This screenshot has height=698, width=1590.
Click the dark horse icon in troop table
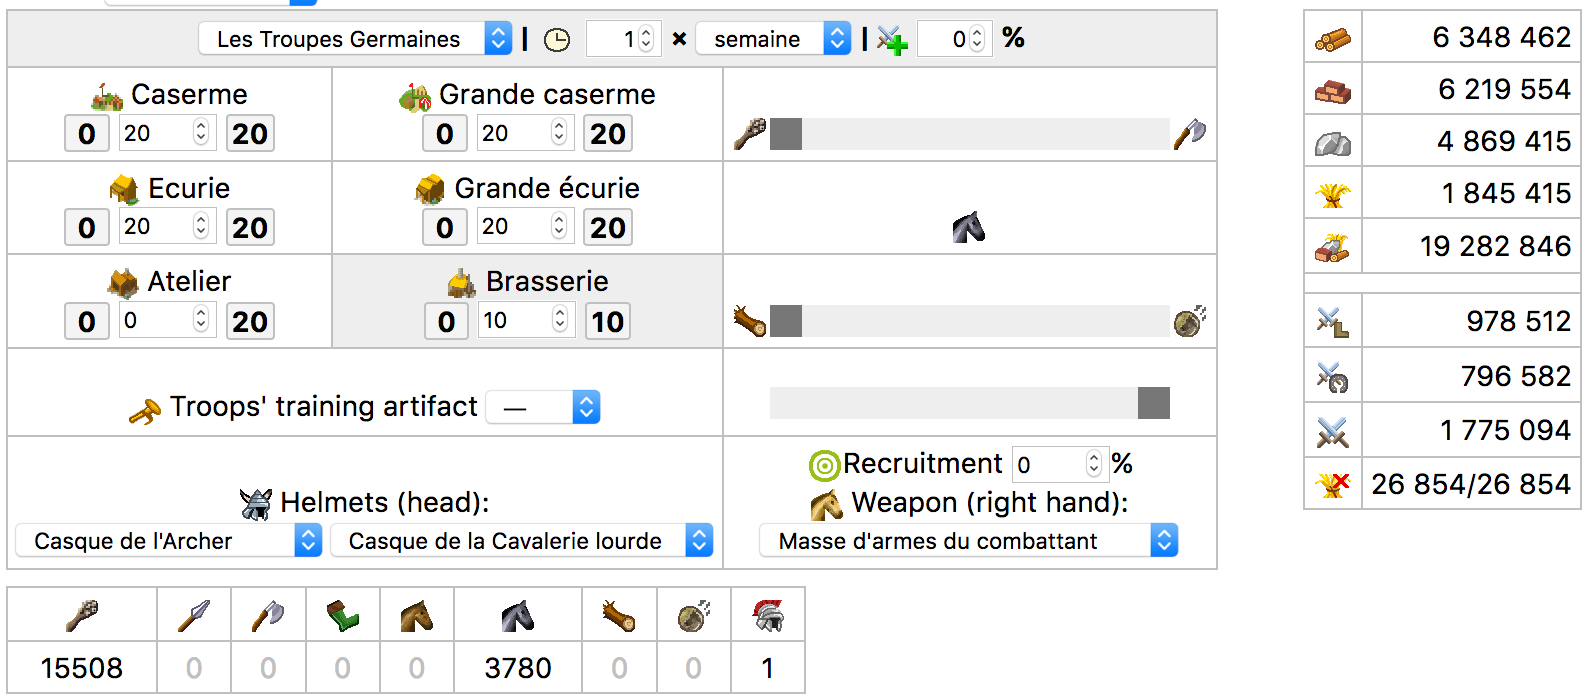(x=517, y=616)
